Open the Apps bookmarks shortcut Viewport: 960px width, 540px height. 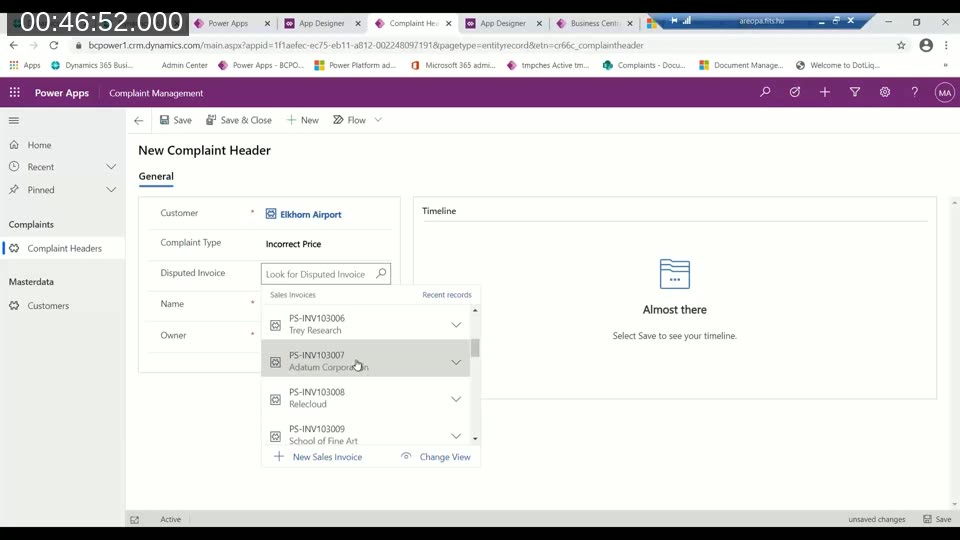point(24,65)
